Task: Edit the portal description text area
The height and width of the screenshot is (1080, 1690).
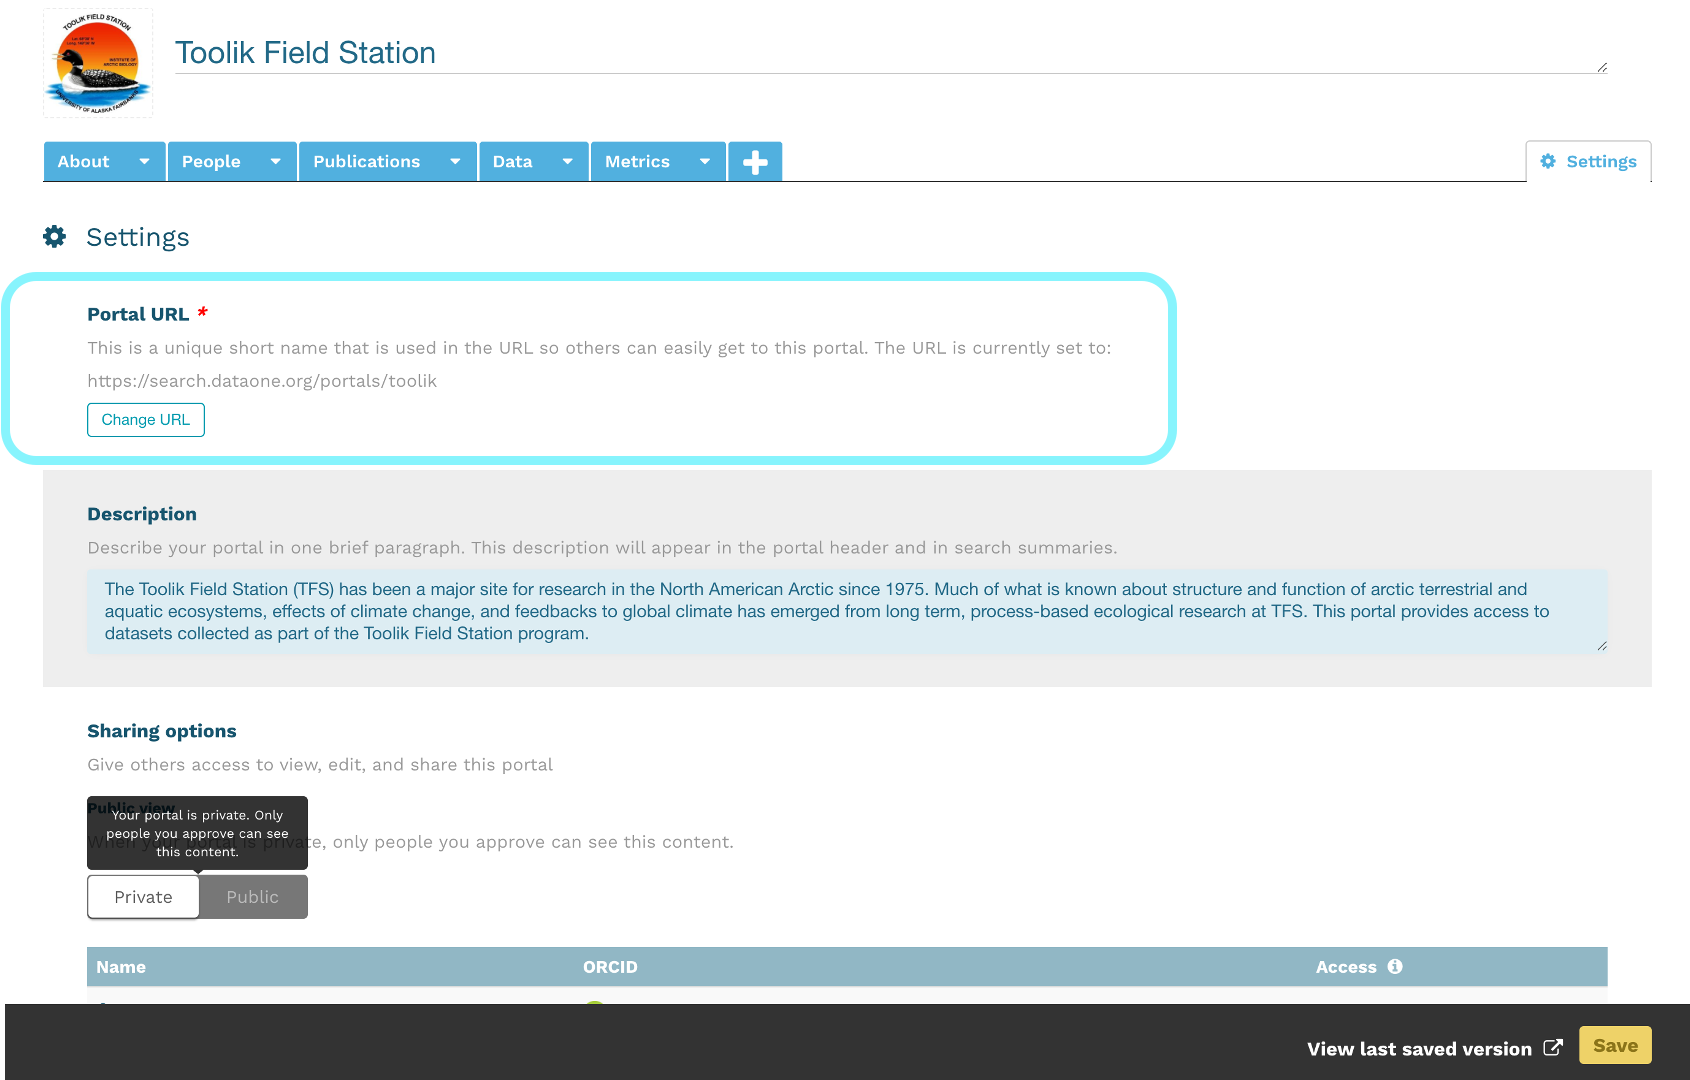Action: click(x=847, y=611)
